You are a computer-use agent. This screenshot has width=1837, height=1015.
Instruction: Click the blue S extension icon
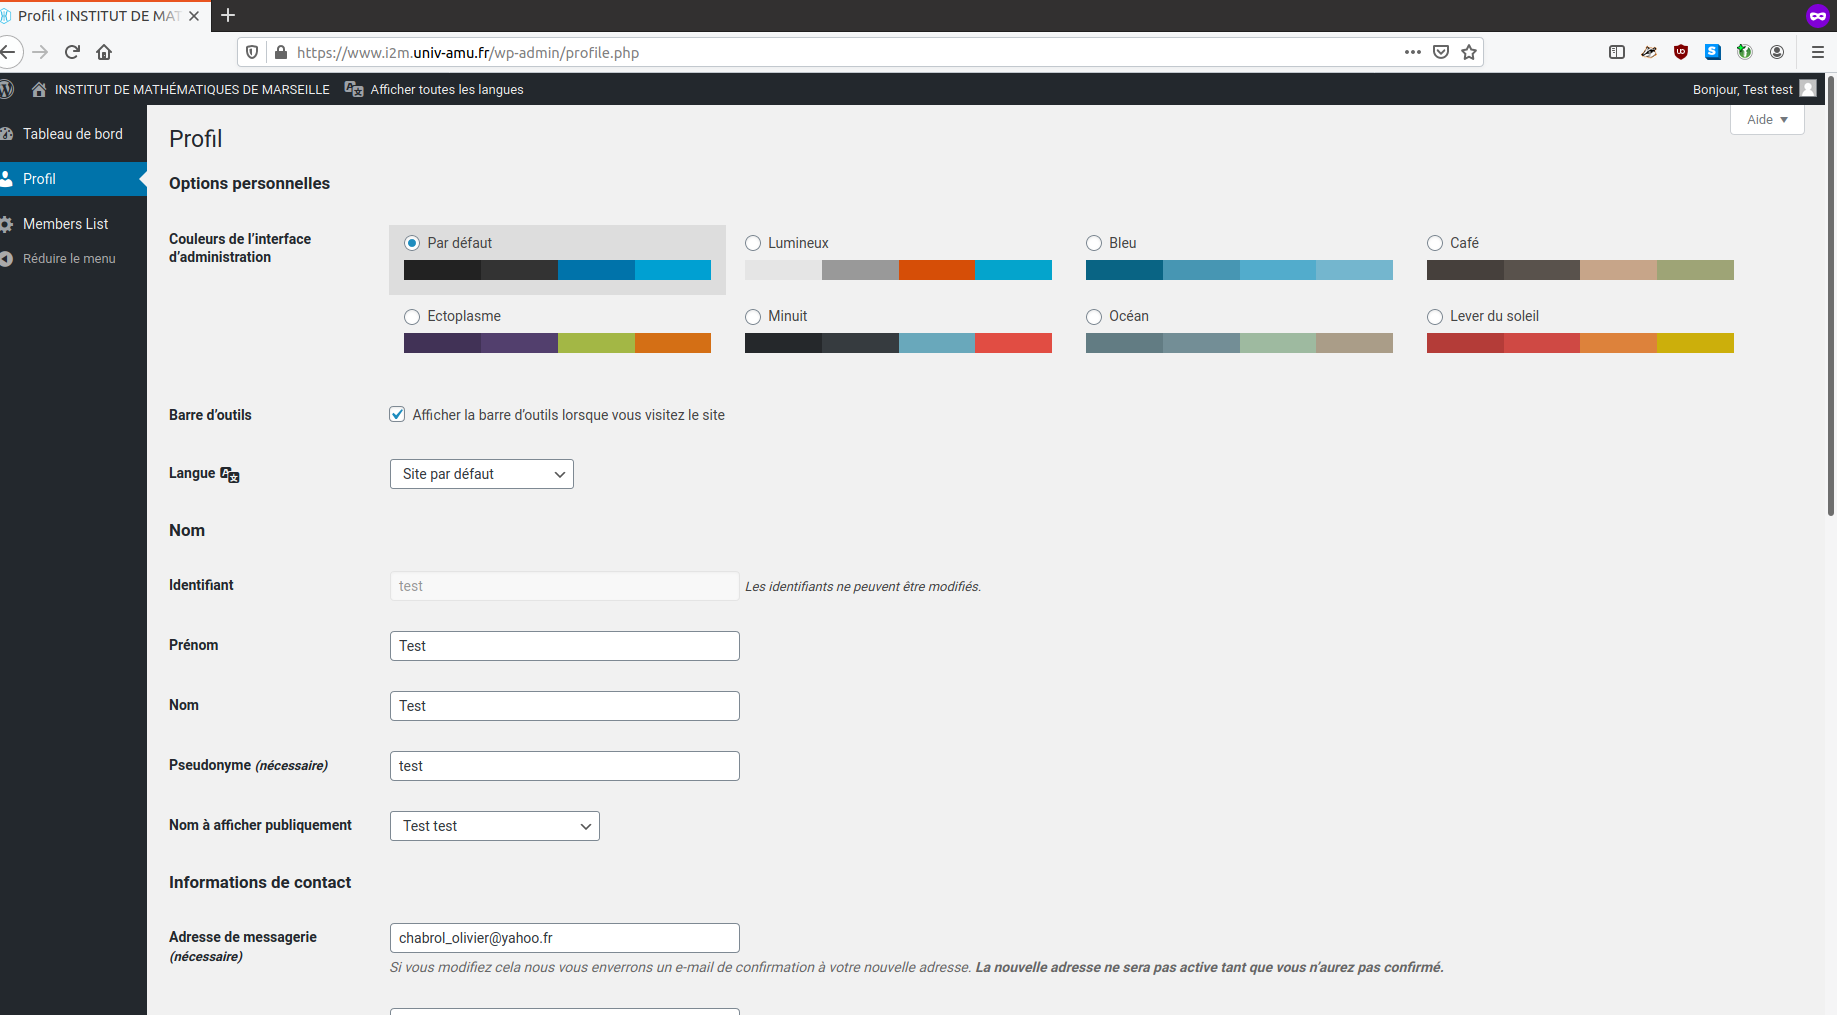[1713, 52]
